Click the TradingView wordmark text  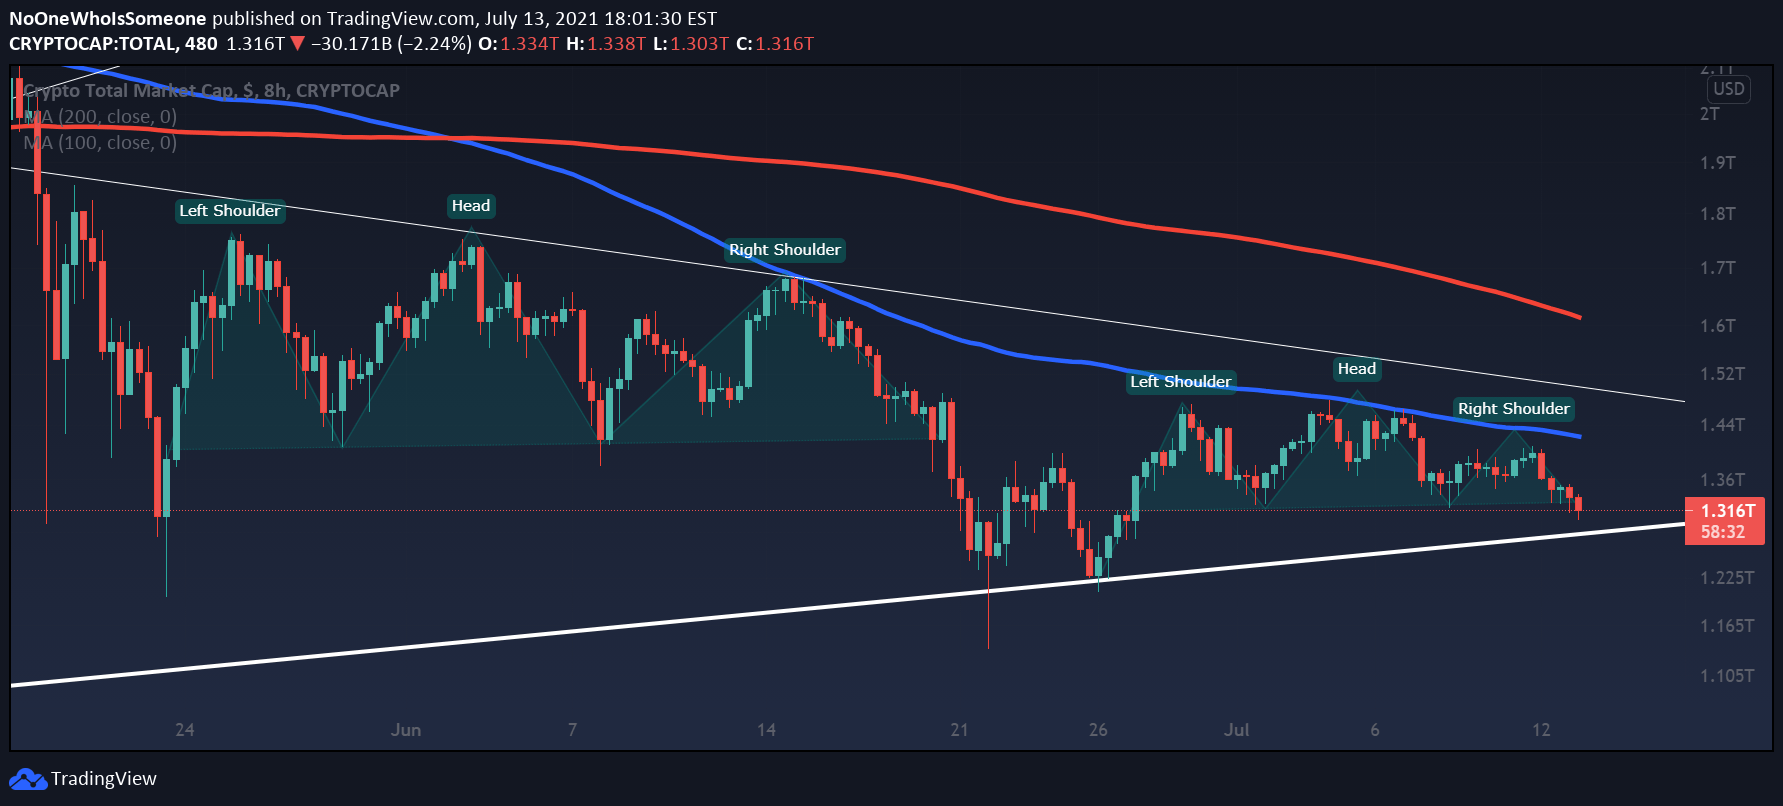tap(104, 779)
